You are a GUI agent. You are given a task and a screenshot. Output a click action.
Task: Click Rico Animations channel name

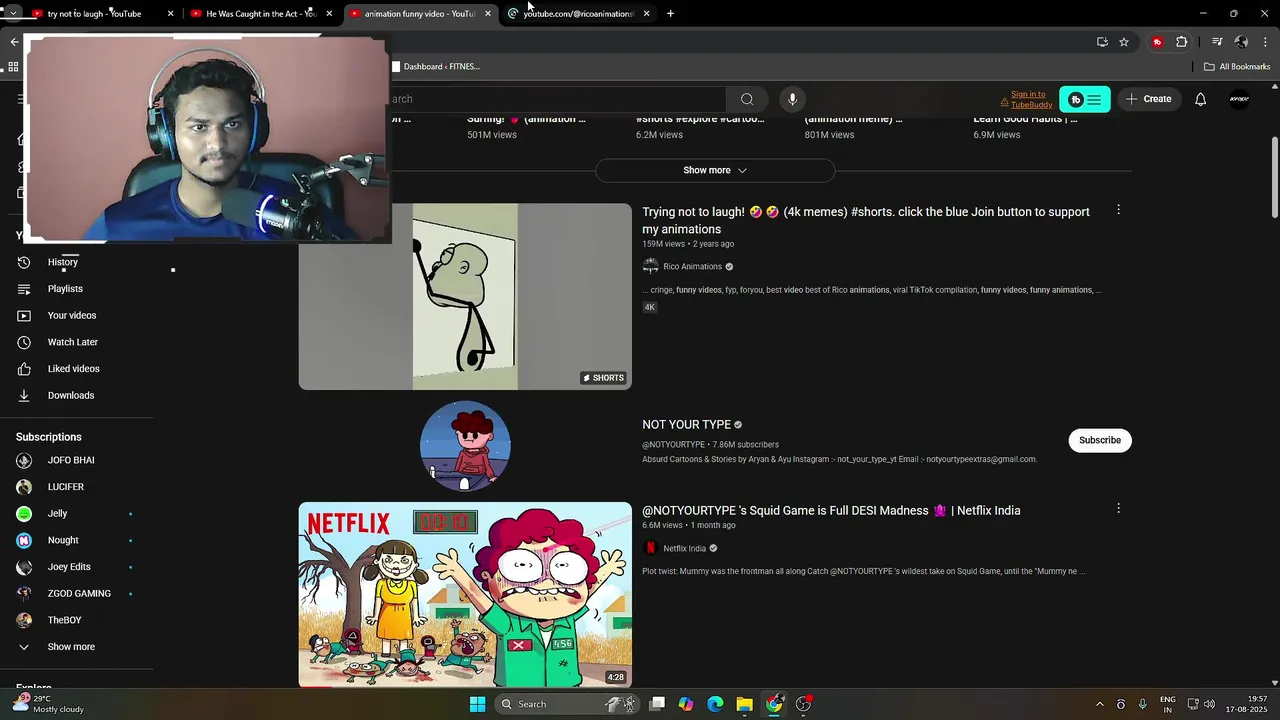[692, 266]
